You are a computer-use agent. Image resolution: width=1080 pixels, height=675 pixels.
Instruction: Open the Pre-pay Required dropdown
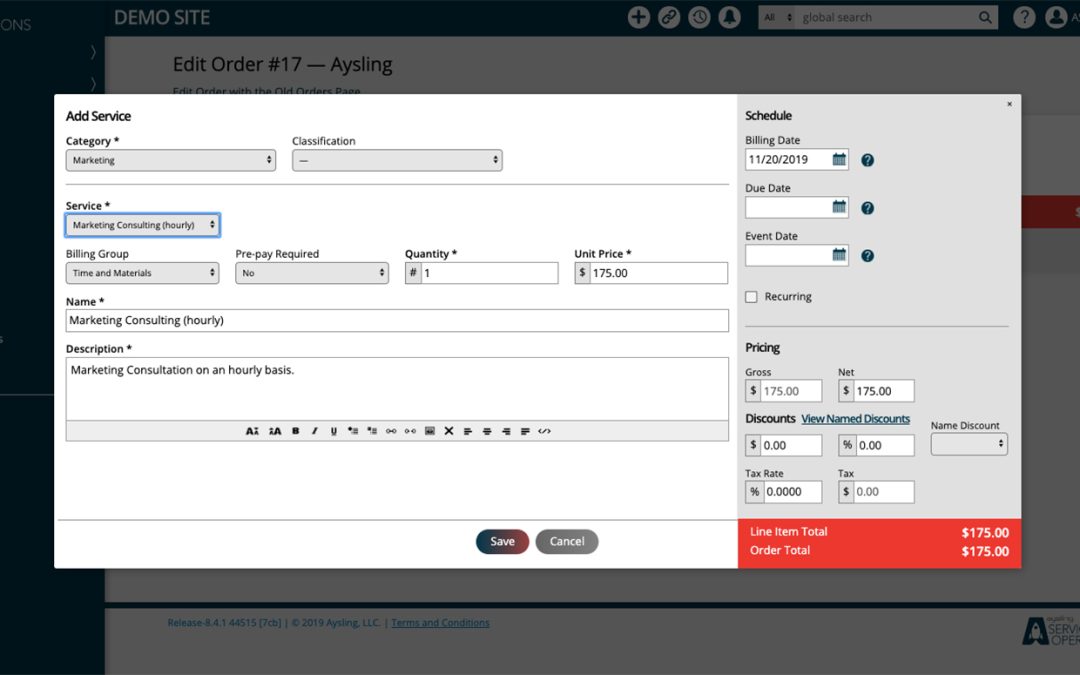click(x=312, y=273)
